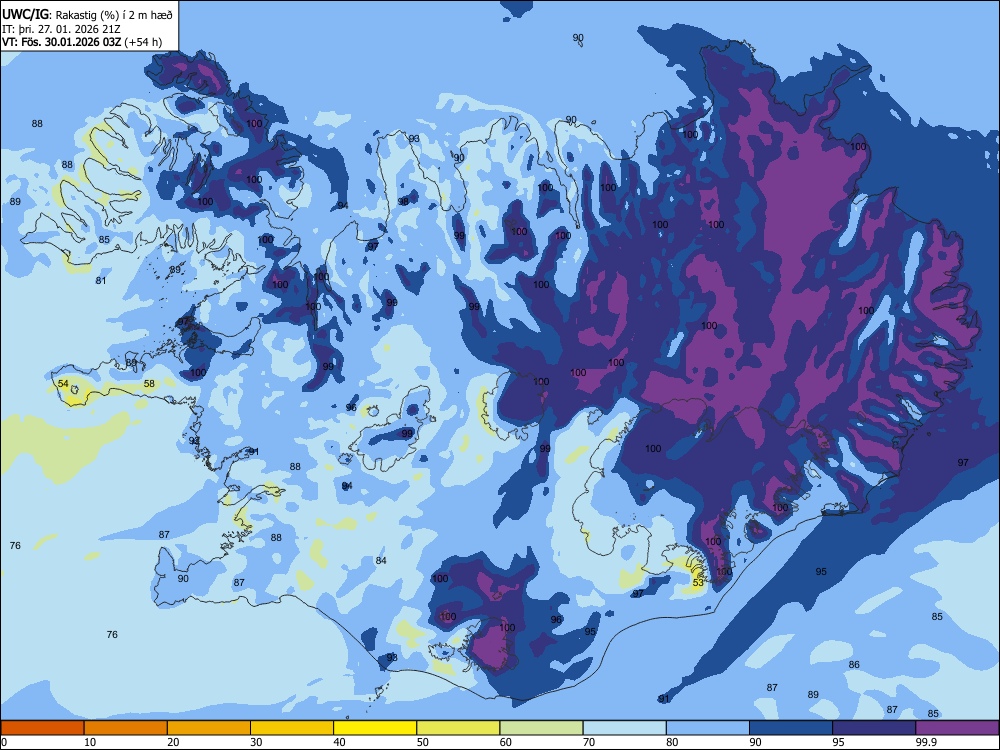Click the indigo 95–99.9 legend swatch
This screenshot has width=1000, height=750.
[x=874, y=728]
